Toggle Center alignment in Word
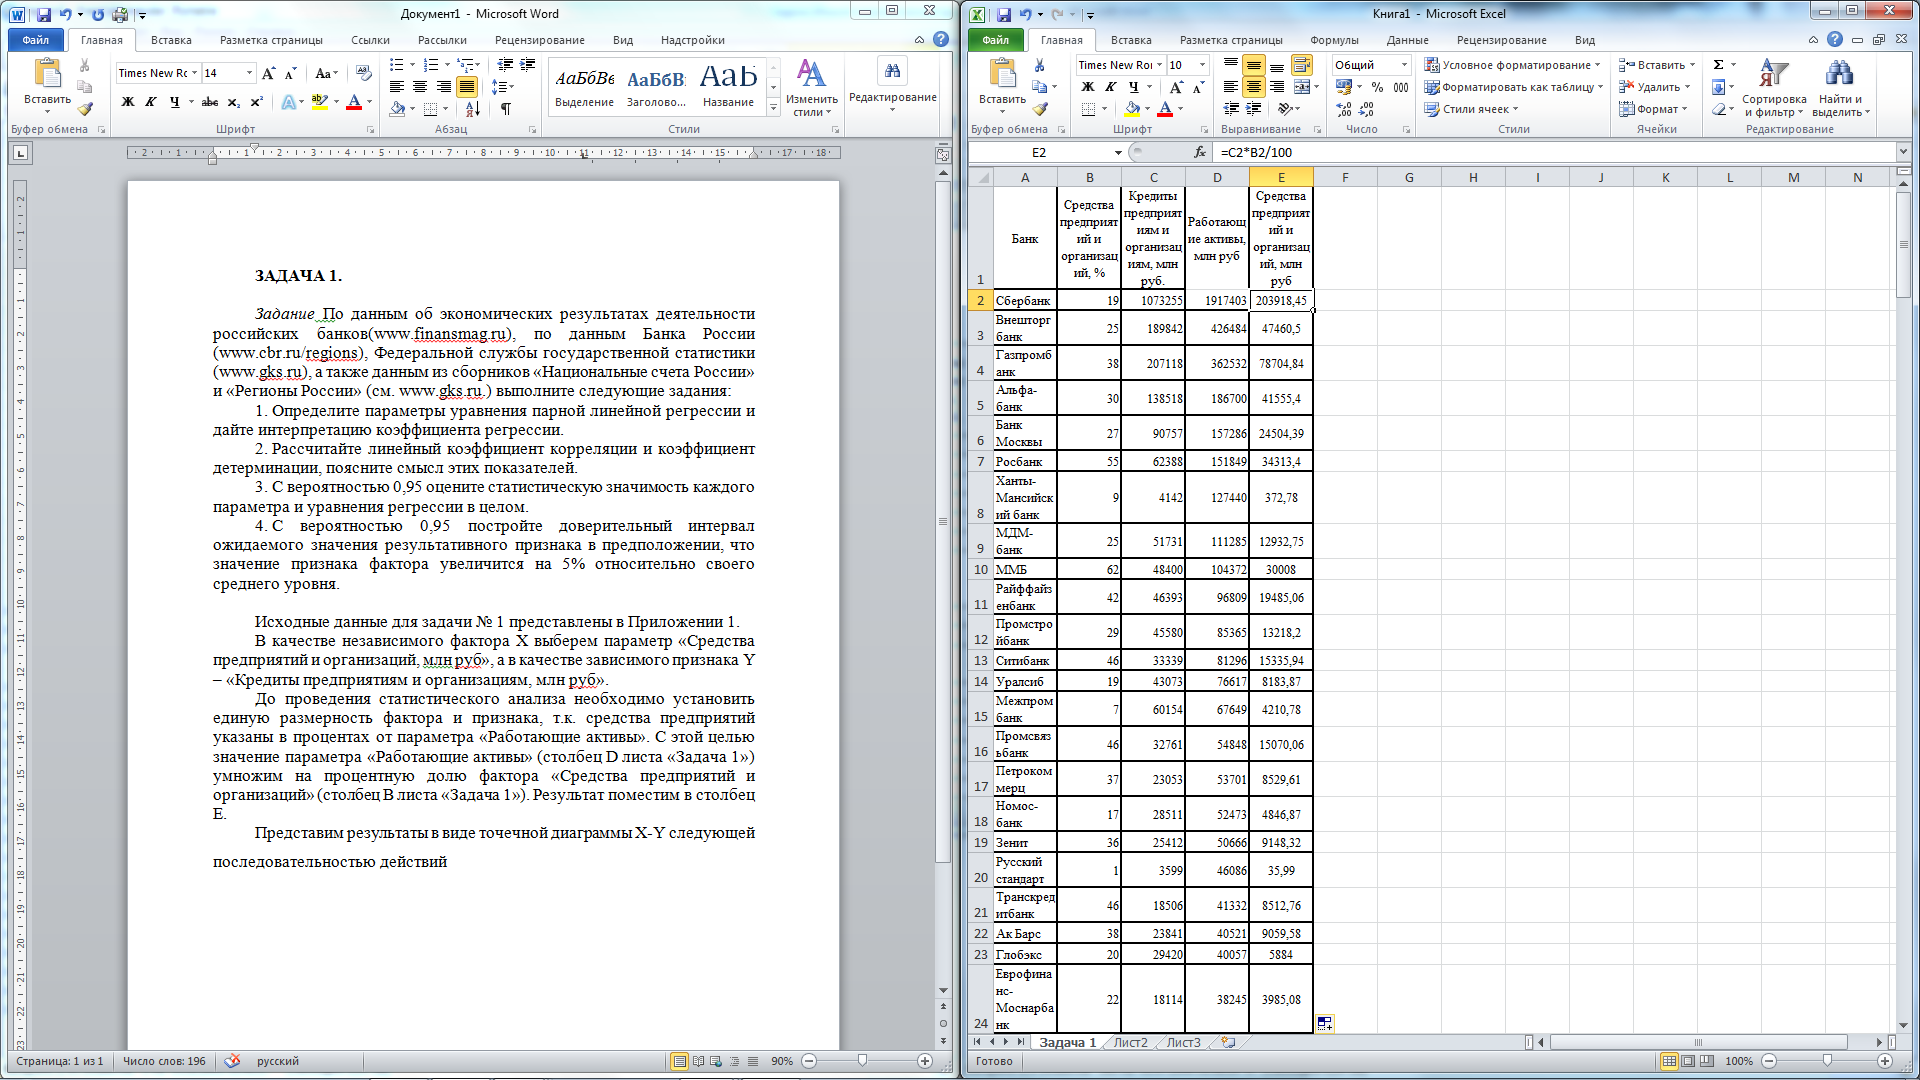This screenshot has height=1080, width=1920. point(420,87)
